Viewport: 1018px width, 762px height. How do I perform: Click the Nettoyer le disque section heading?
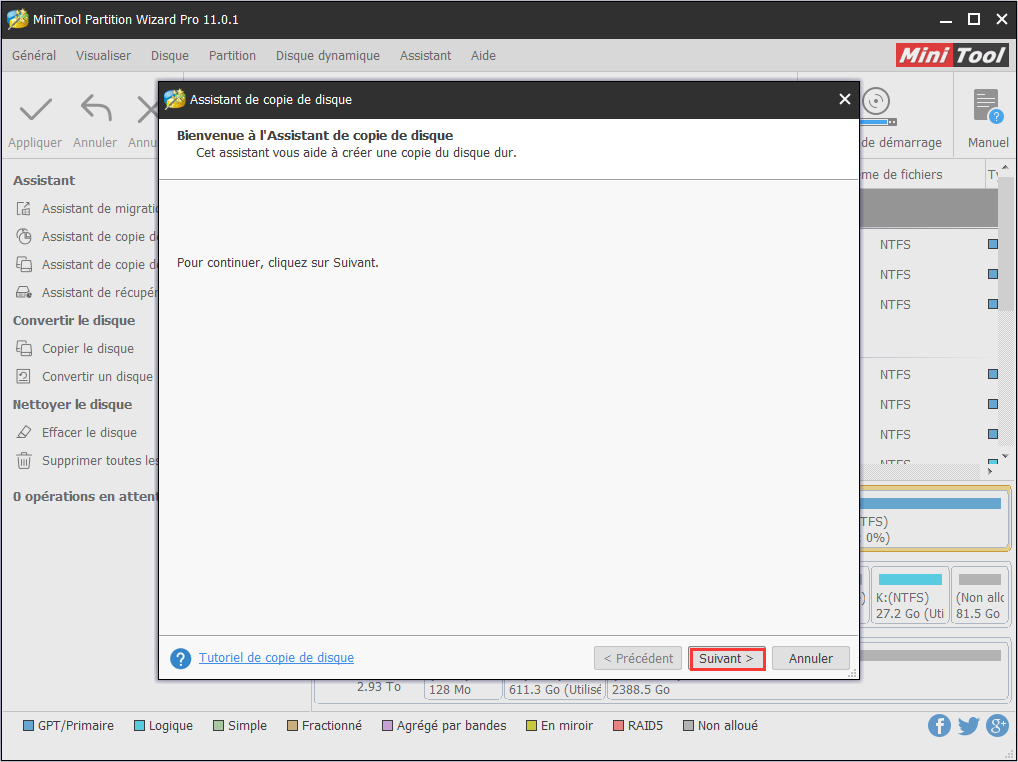pyautogui.click(x=73, y=404)
